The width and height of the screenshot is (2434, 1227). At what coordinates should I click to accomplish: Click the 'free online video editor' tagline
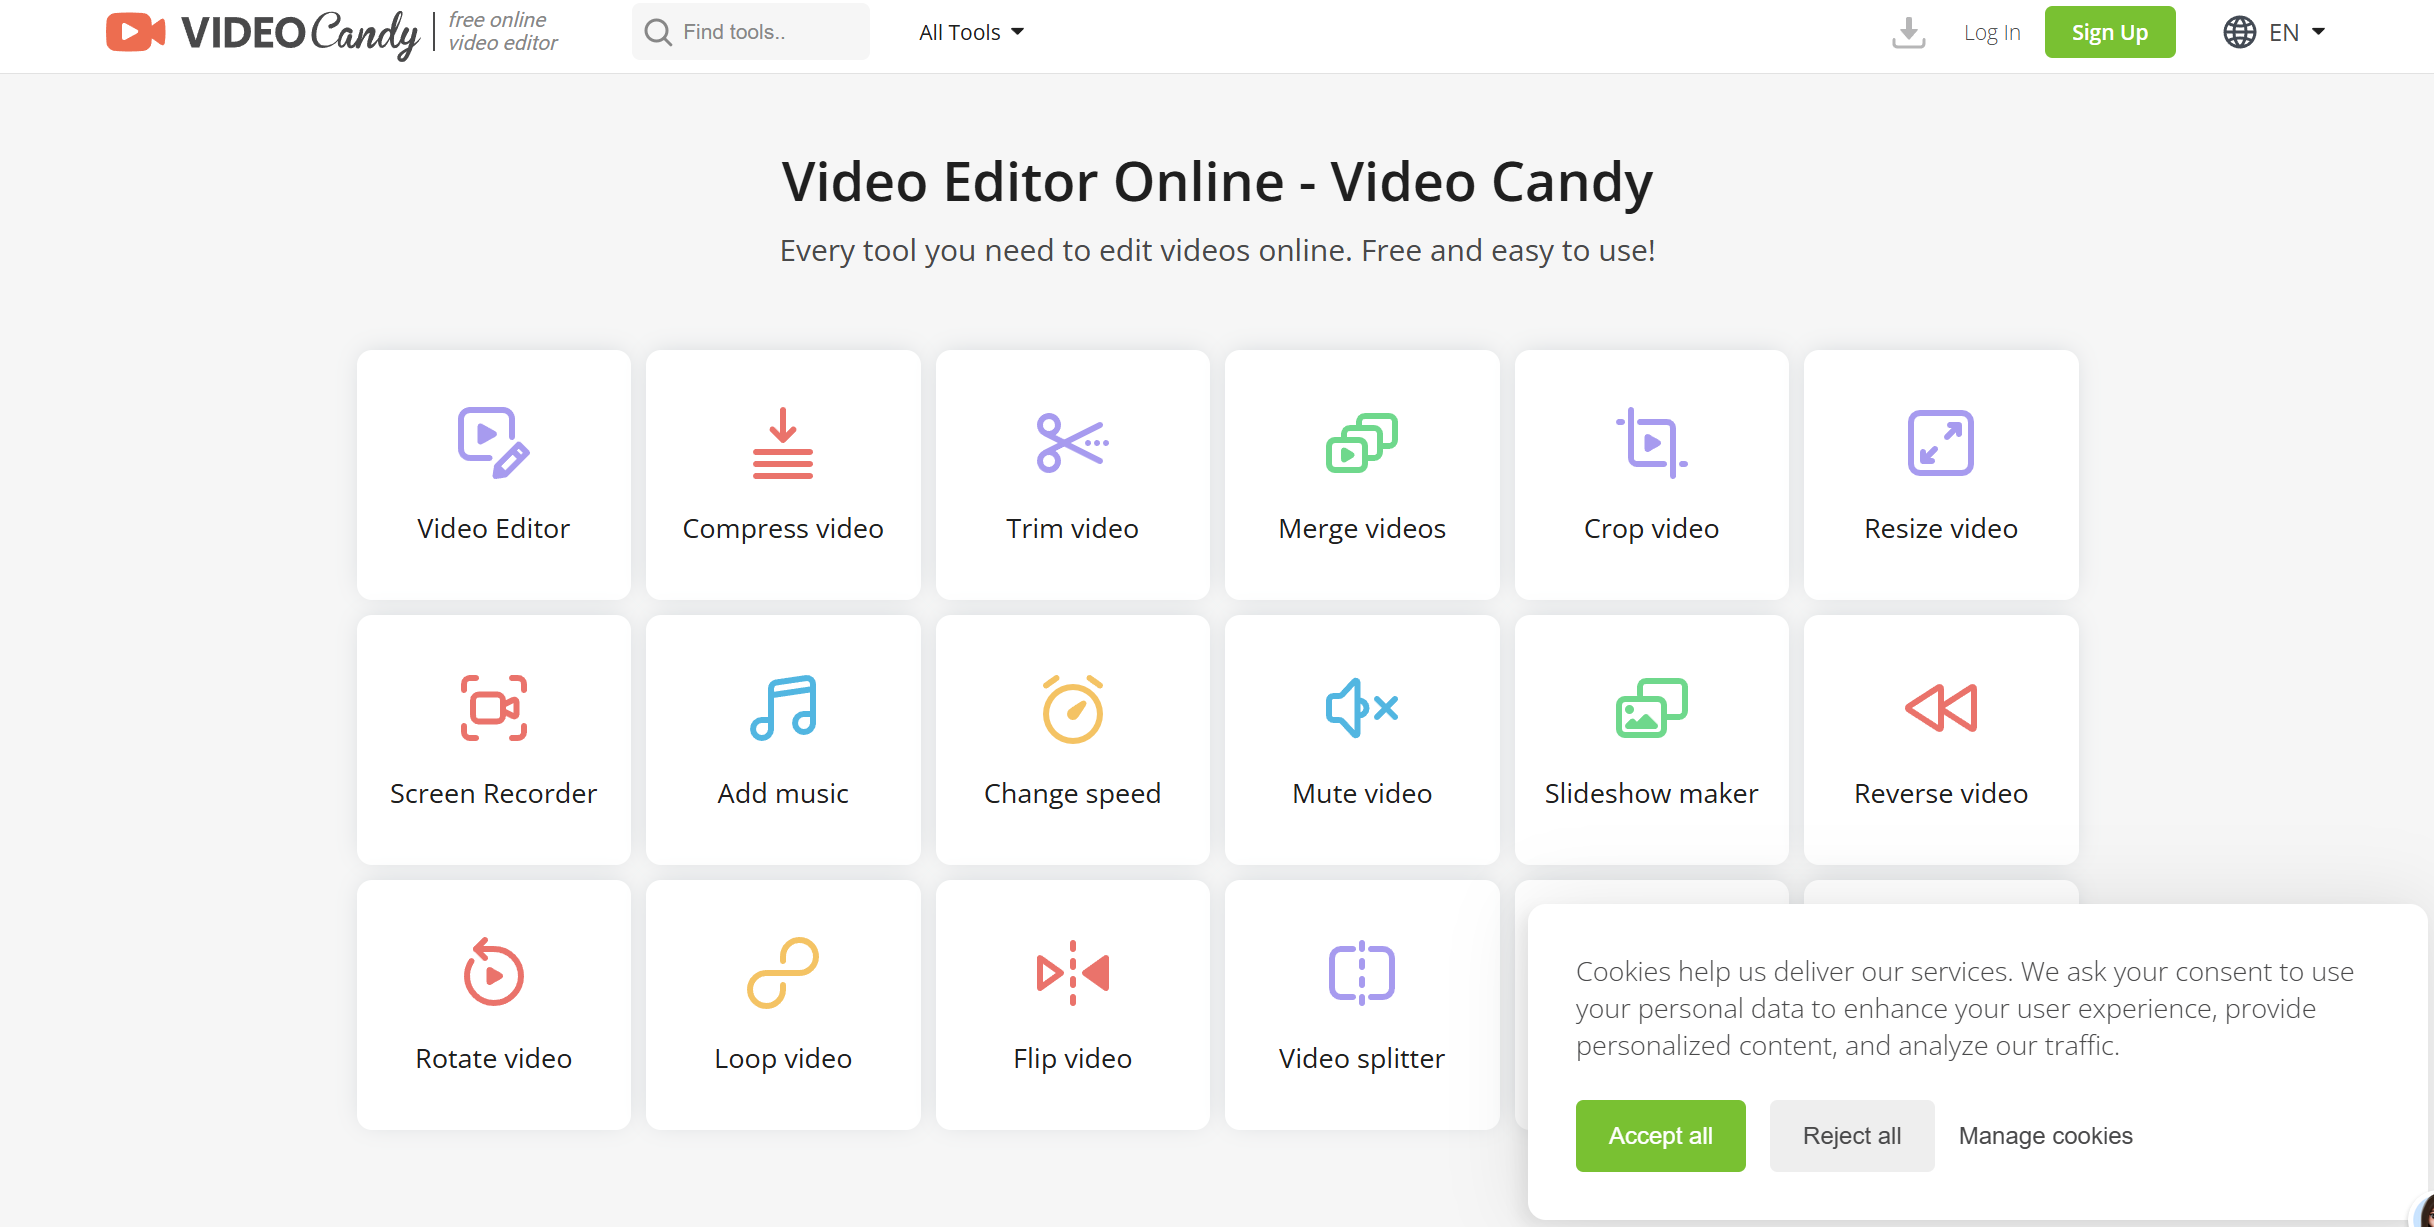(x=502, y=32)
